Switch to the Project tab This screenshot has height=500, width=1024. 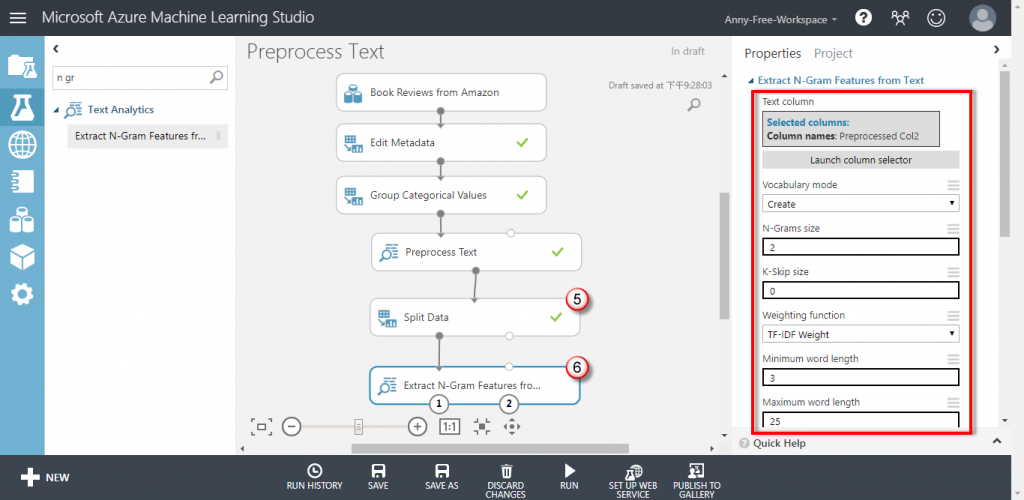[x=833, y=54]
